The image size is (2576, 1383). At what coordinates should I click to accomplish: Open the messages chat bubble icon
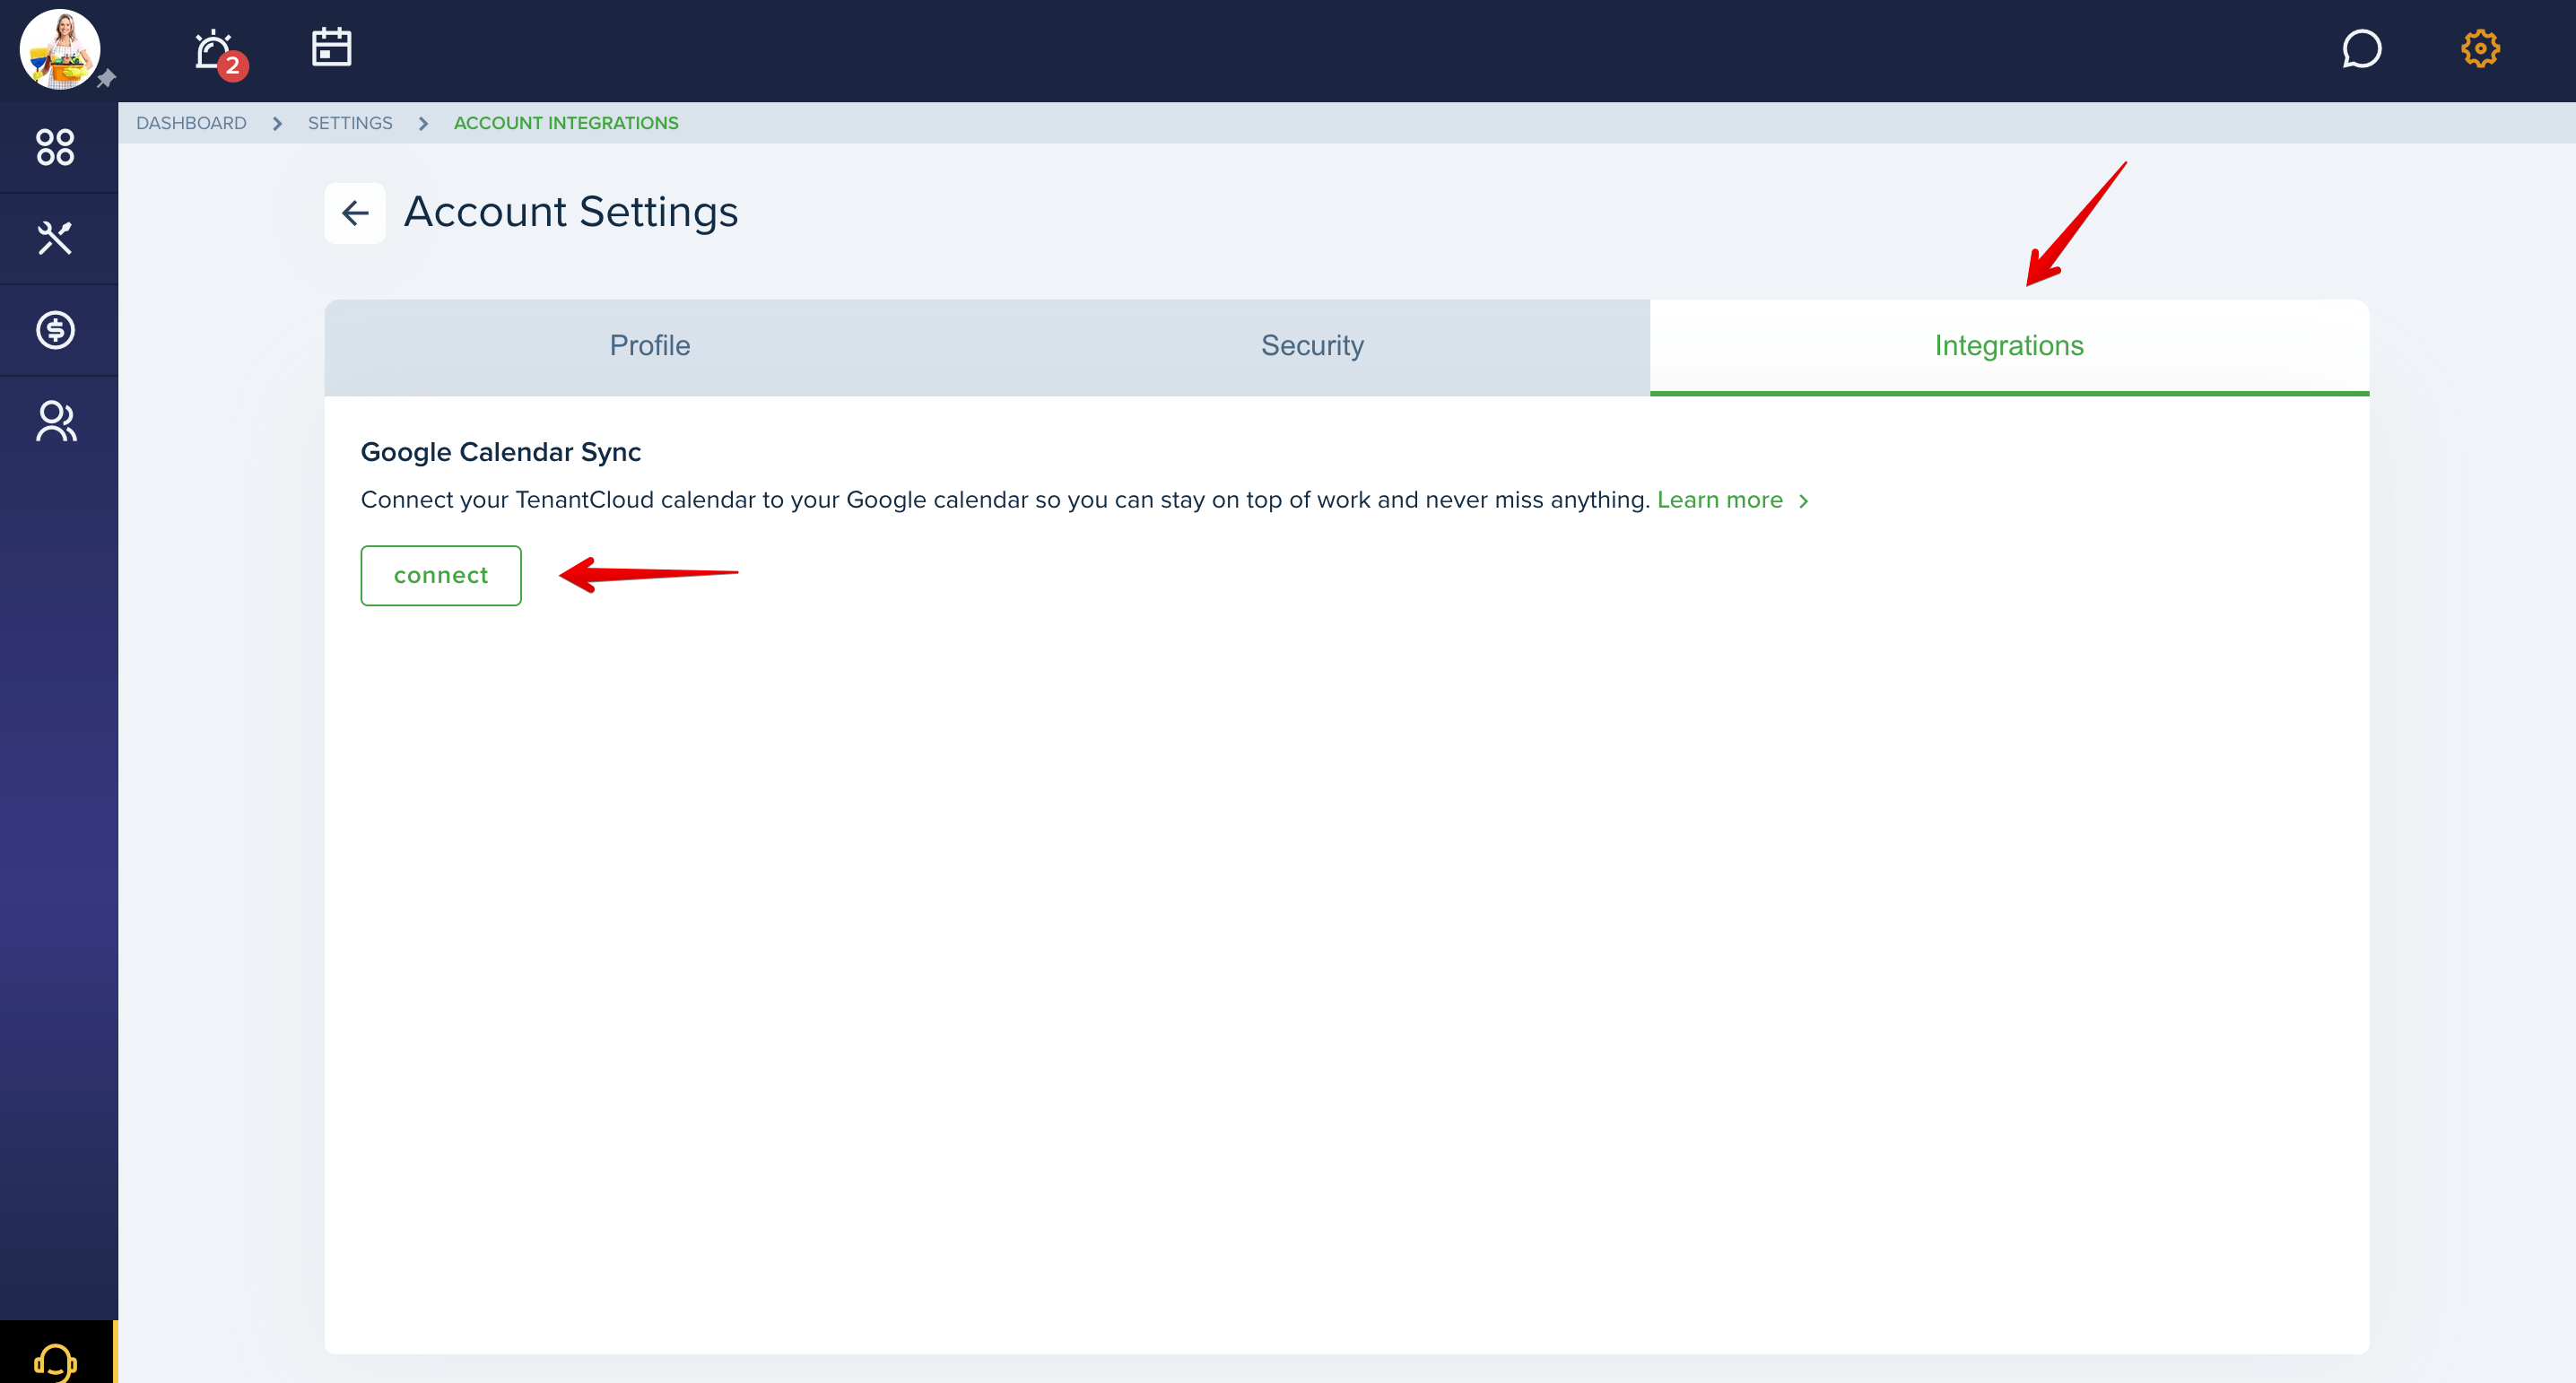(2361, 48)
